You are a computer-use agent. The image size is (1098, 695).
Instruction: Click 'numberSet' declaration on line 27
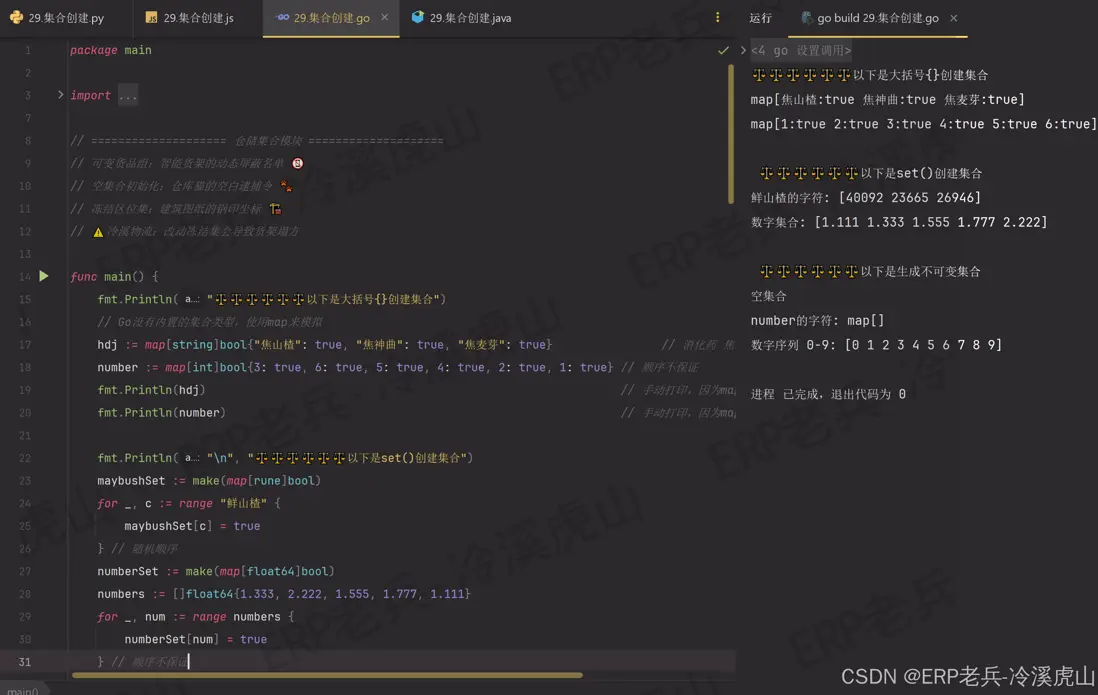(127, 572)
